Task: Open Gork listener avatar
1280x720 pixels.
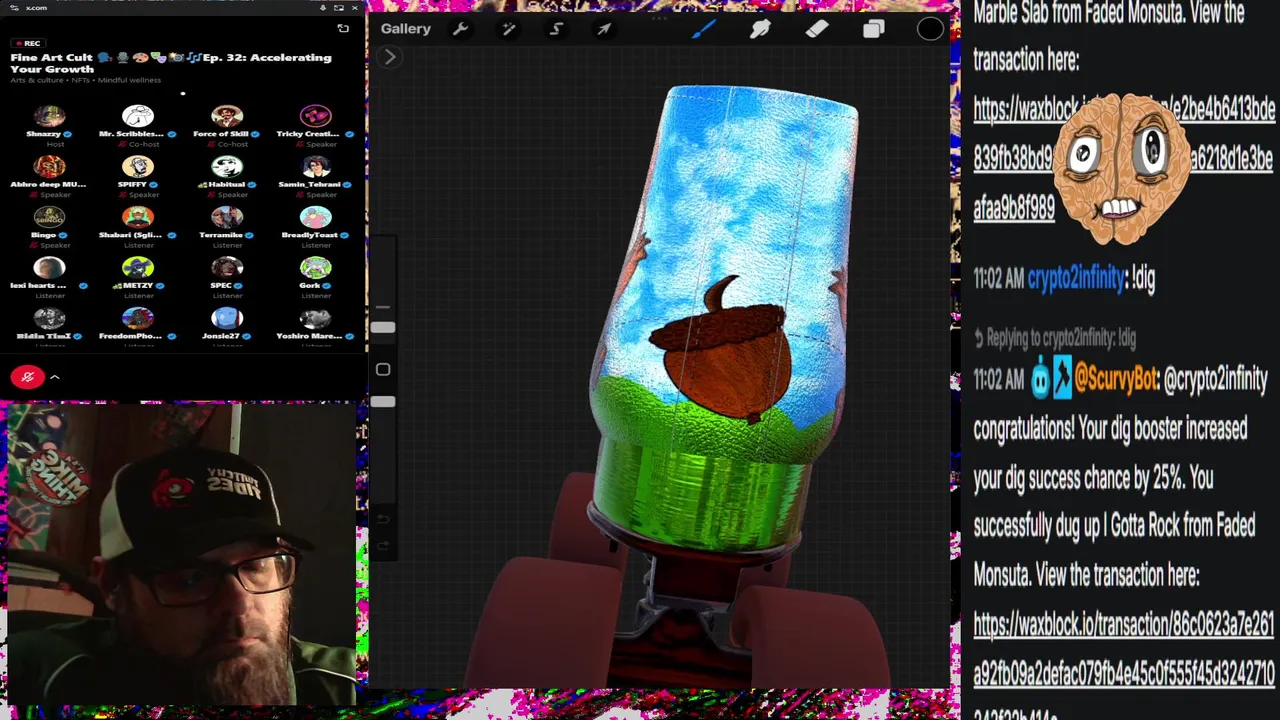Action: tap(316, 268)
